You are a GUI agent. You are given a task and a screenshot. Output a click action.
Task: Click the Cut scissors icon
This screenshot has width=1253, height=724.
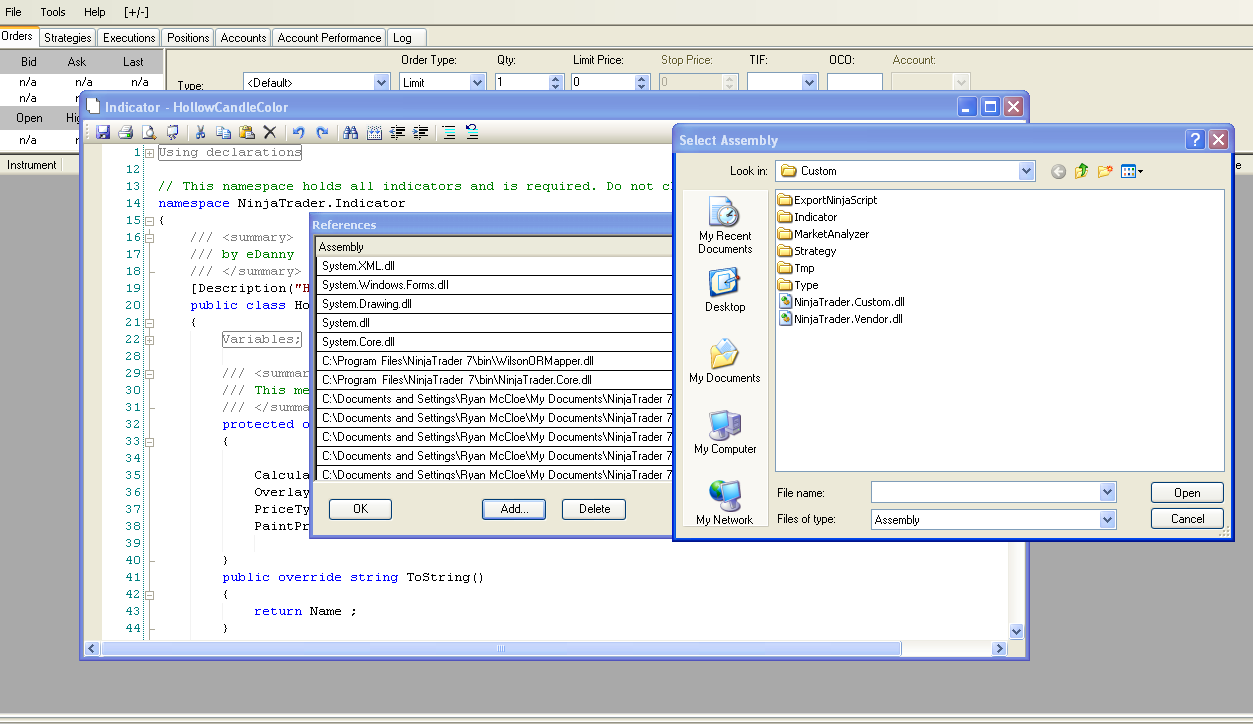tap(200, 132)
